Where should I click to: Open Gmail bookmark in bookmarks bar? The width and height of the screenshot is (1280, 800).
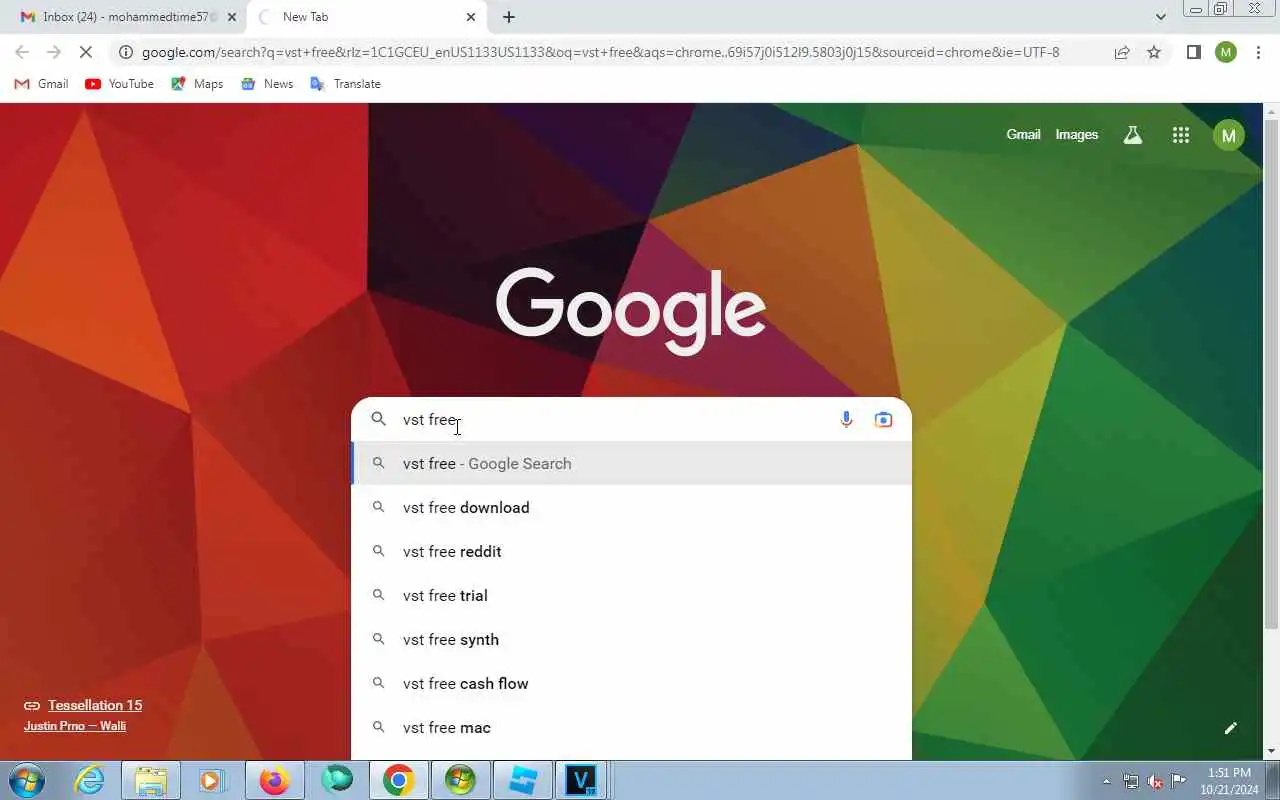coord(42,84)
